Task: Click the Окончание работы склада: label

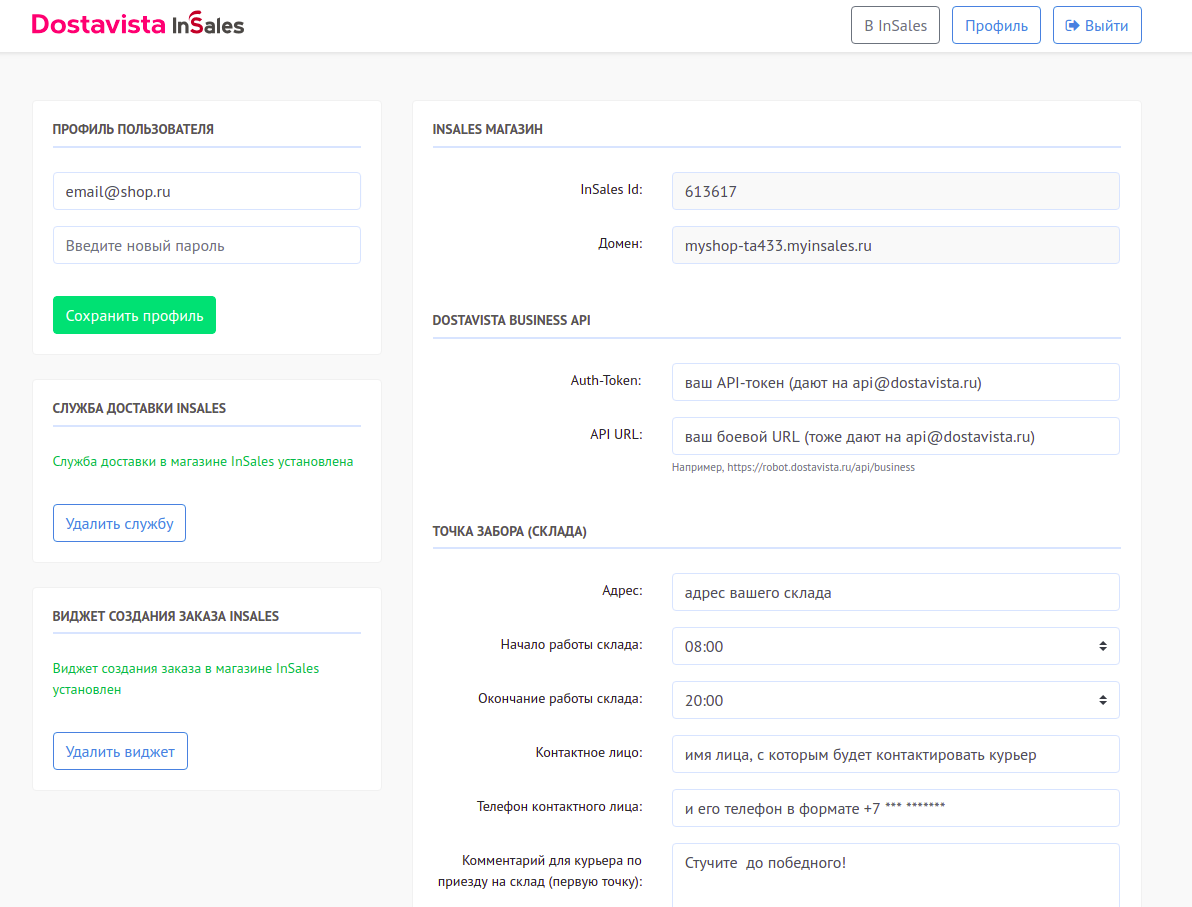Action: (560, 698)
